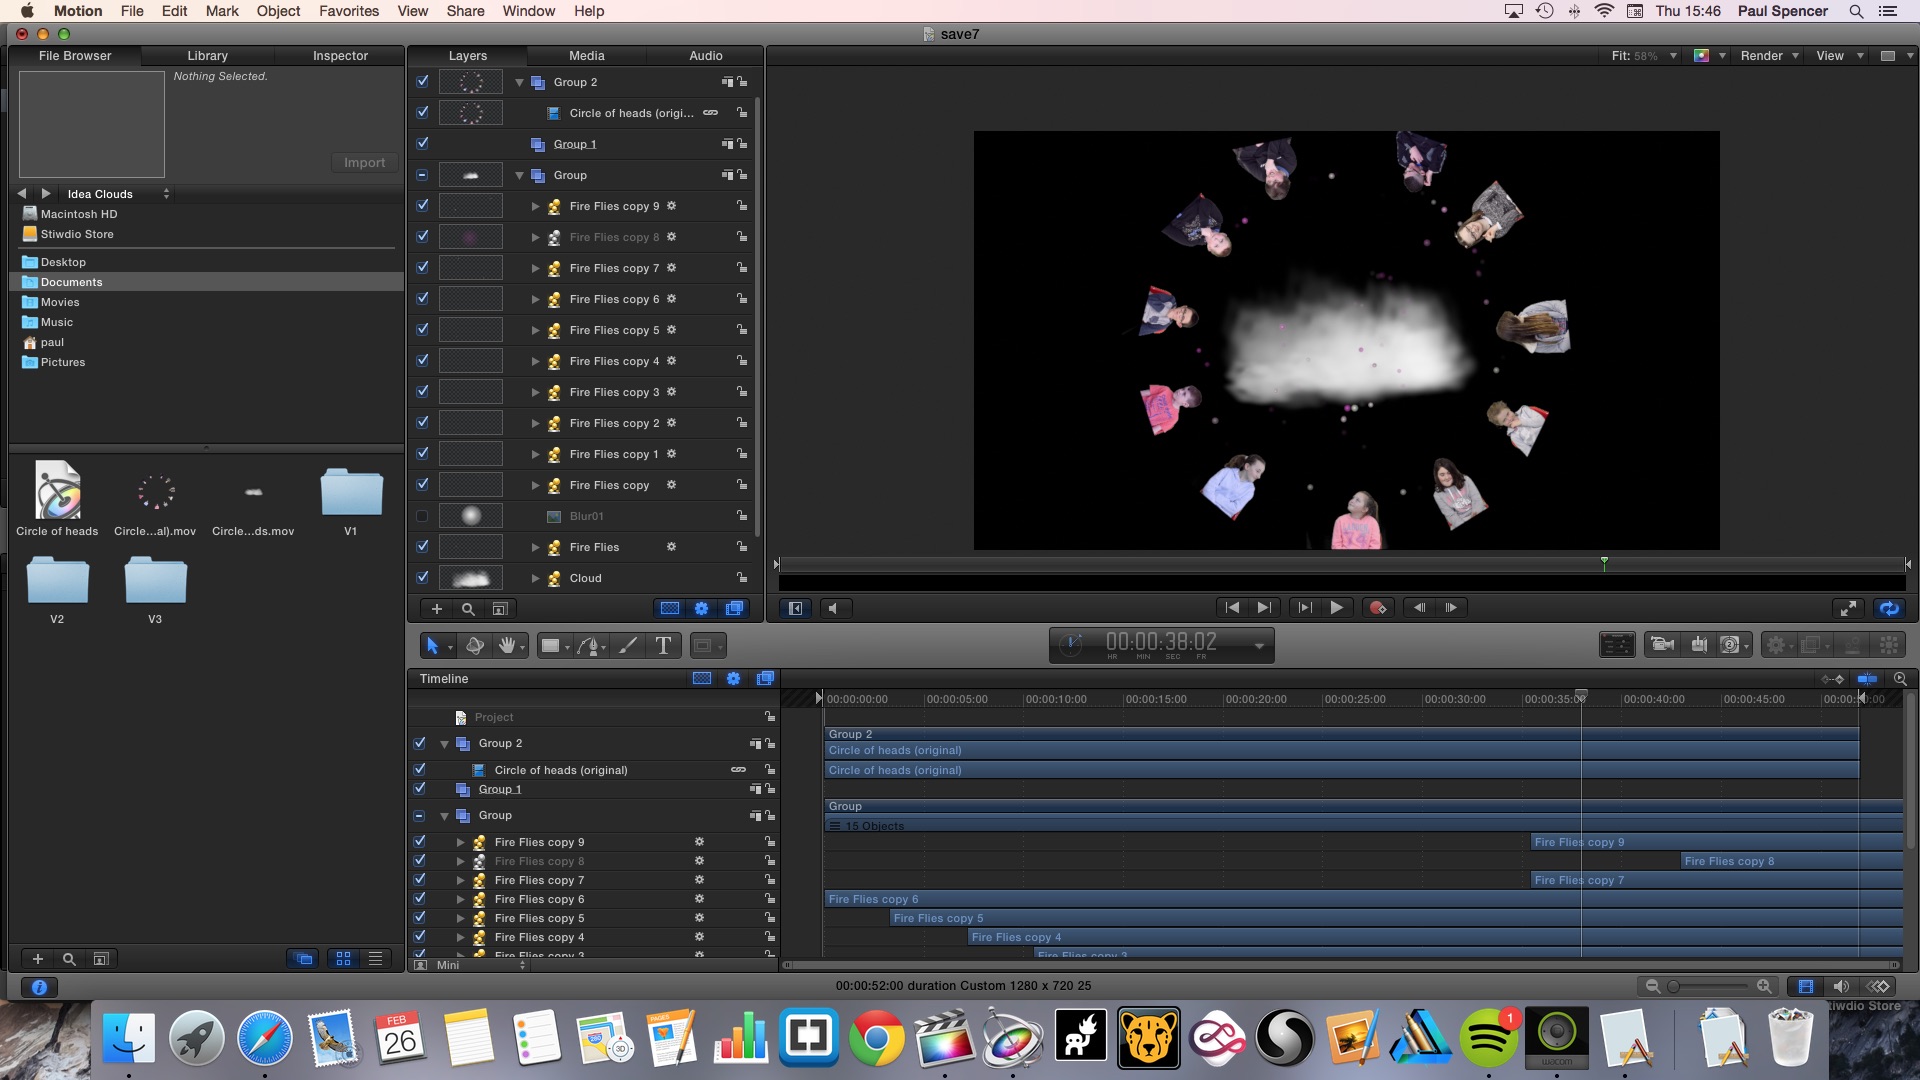The width and height of the screenshot is (1920, 1080).
Task: Enable the Blur01 layer checkbox
Action: coord(422,516)
